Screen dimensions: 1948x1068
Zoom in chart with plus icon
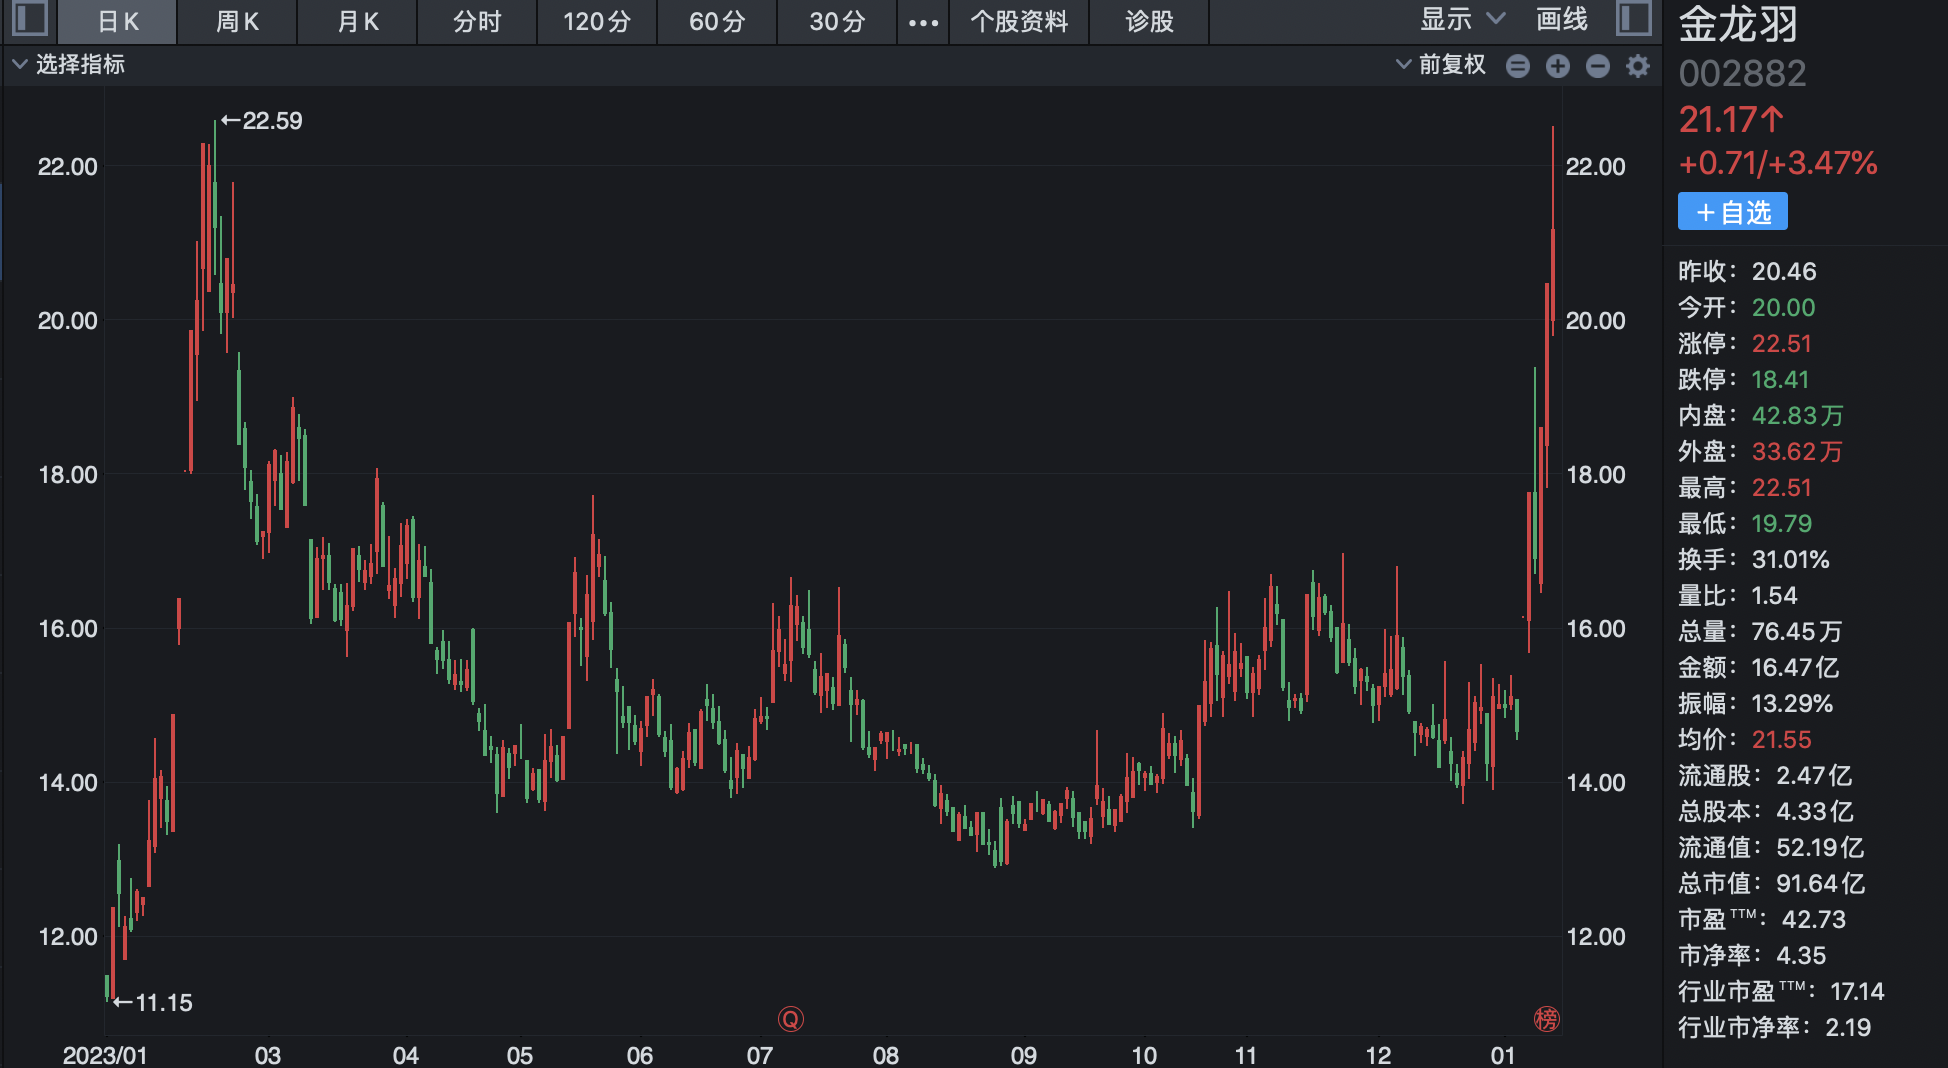tap(1557, 66)
